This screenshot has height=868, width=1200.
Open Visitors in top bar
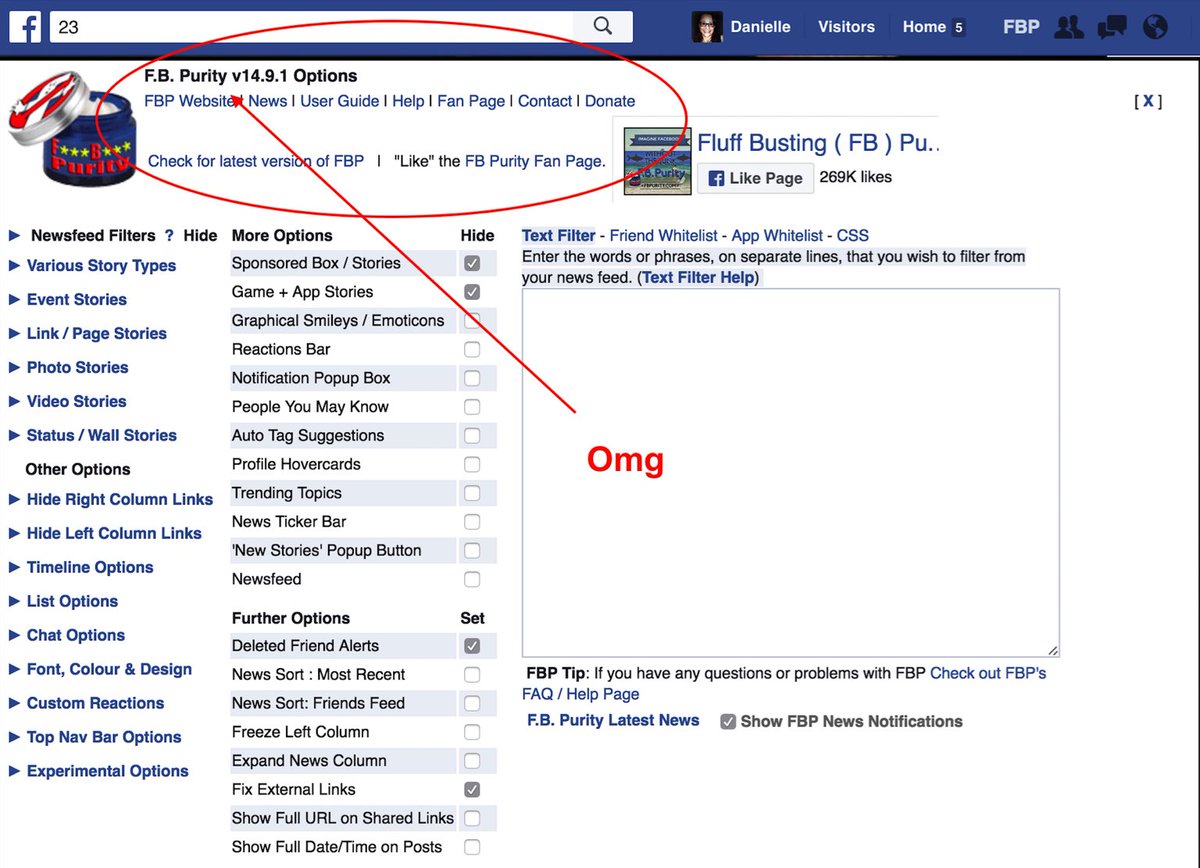[x=846, y=27]
